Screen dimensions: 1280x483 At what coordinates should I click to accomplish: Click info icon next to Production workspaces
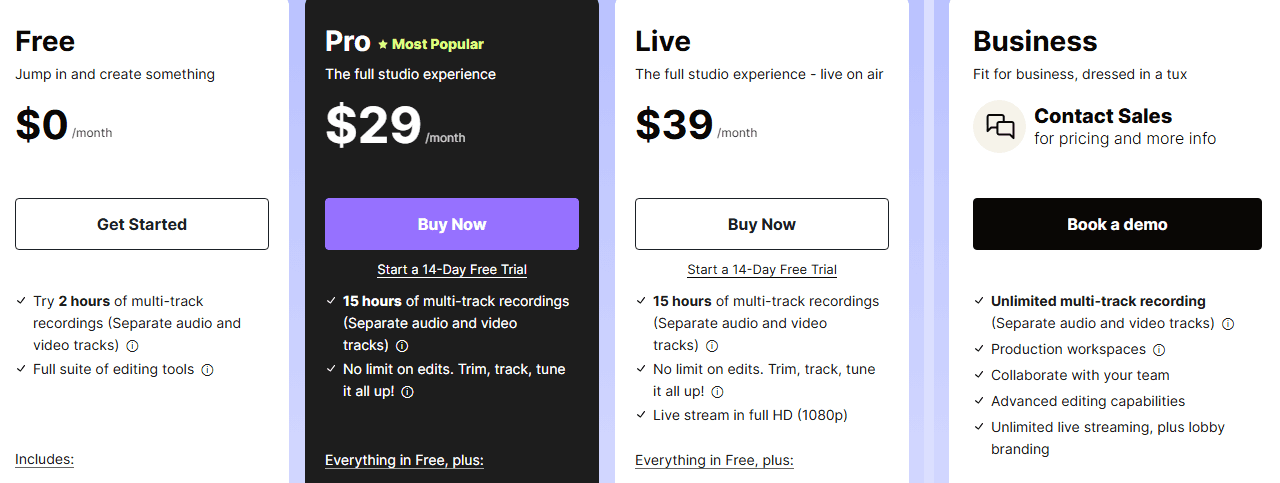[1159, 350]
